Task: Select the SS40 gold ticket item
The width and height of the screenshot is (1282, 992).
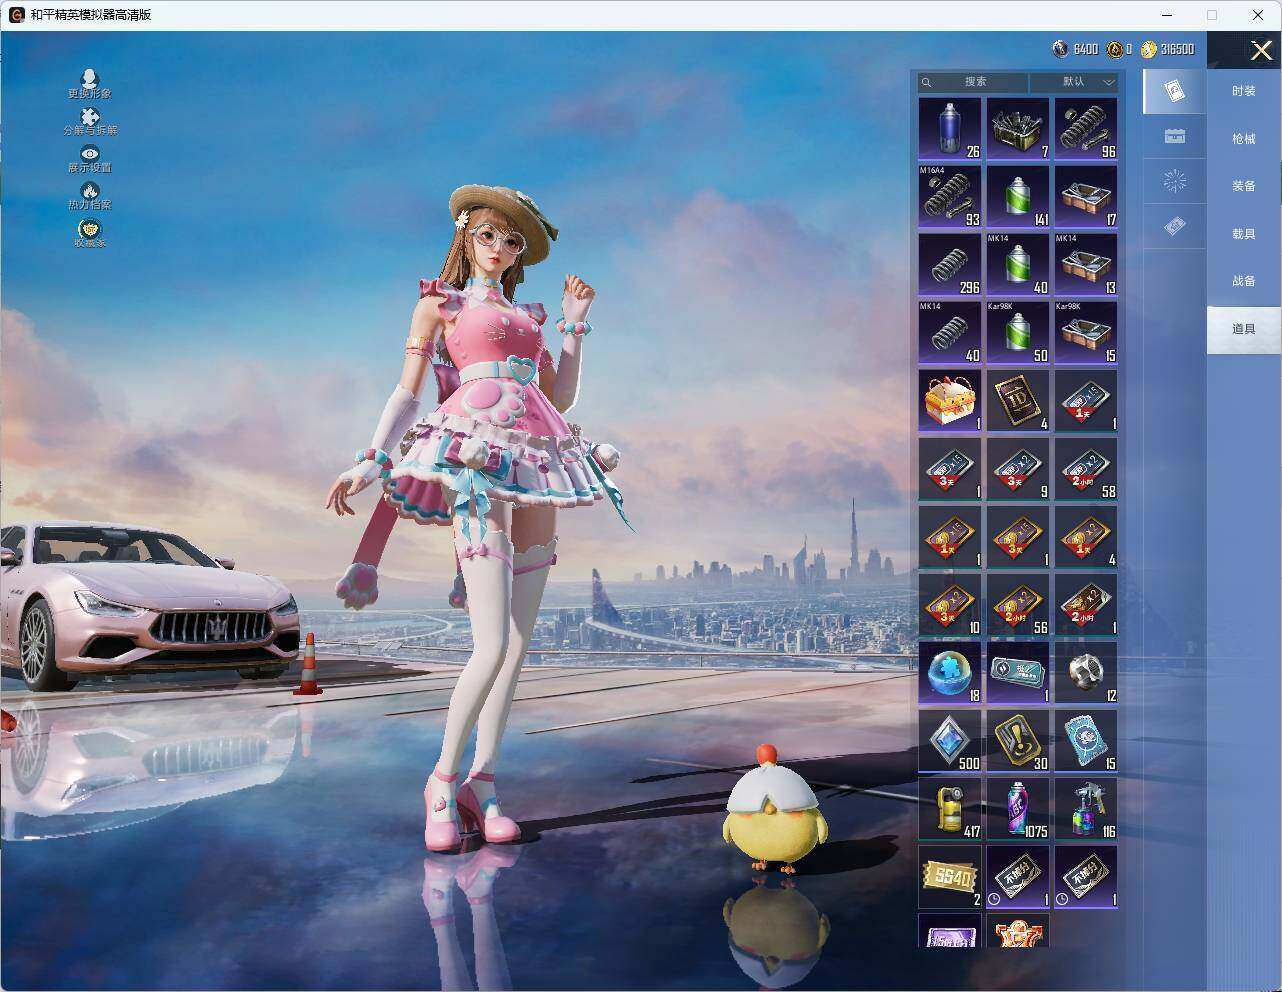Action: [x=950, y=877]
